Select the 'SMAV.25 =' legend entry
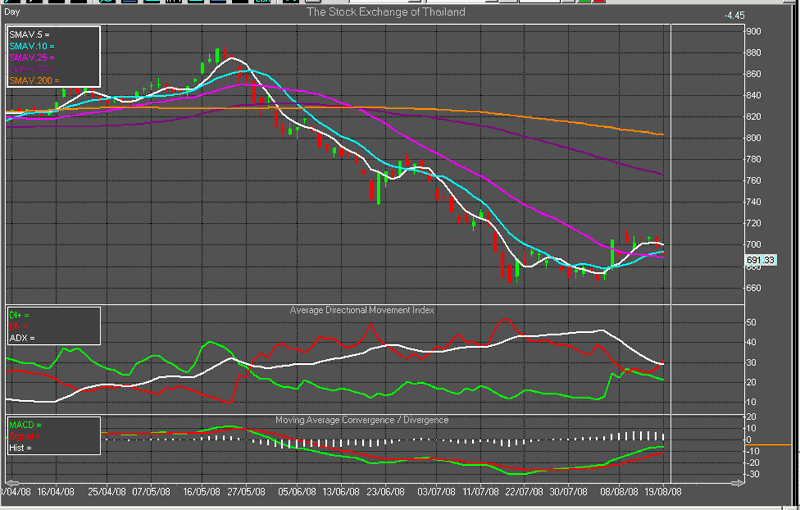 [32, 58]
